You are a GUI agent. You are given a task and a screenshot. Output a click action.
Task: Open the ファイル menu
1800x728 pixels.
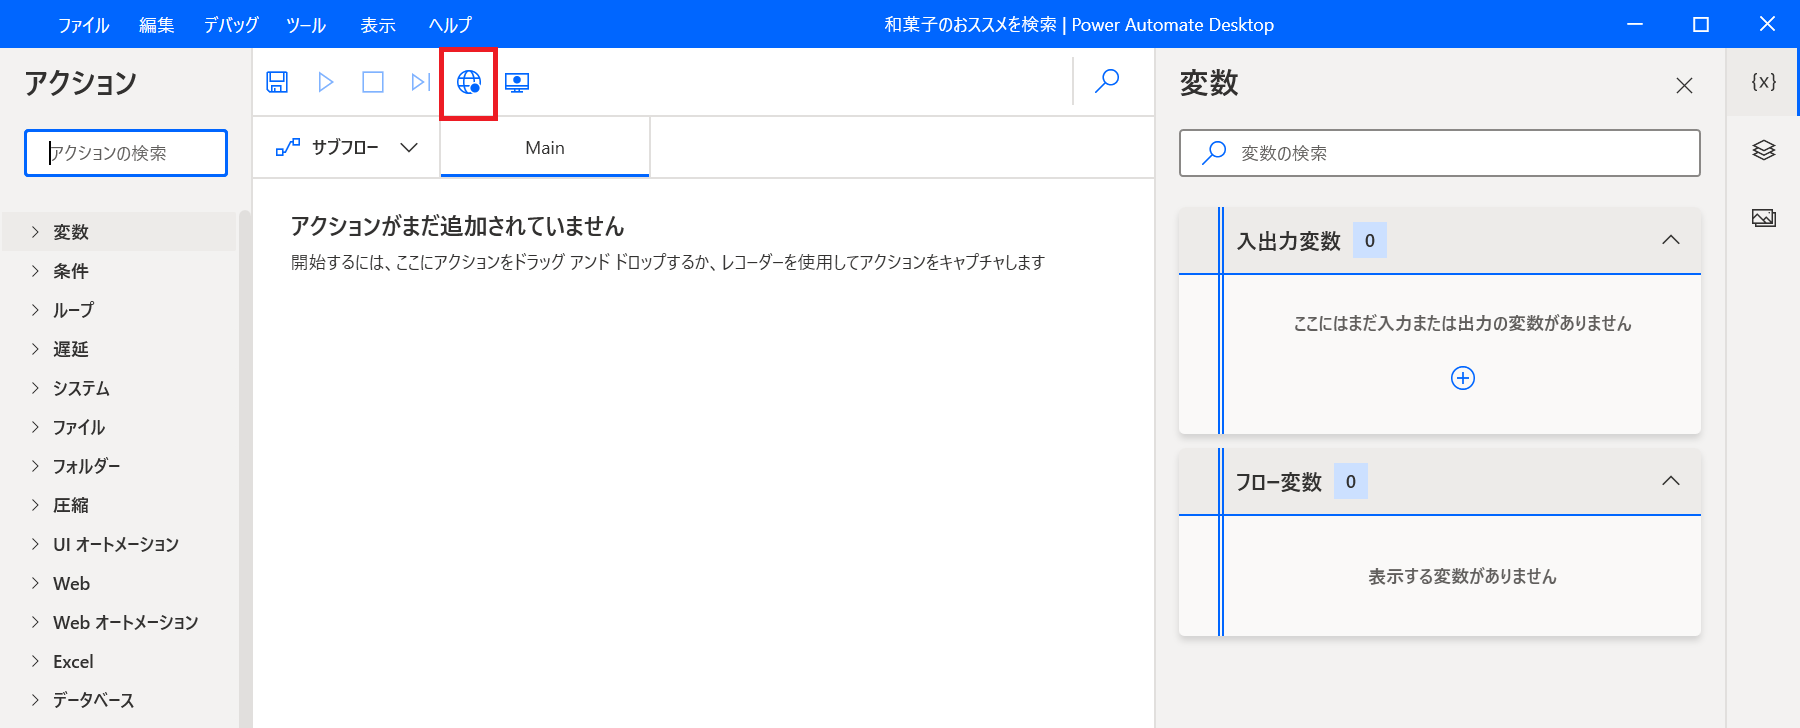point(83,25)
